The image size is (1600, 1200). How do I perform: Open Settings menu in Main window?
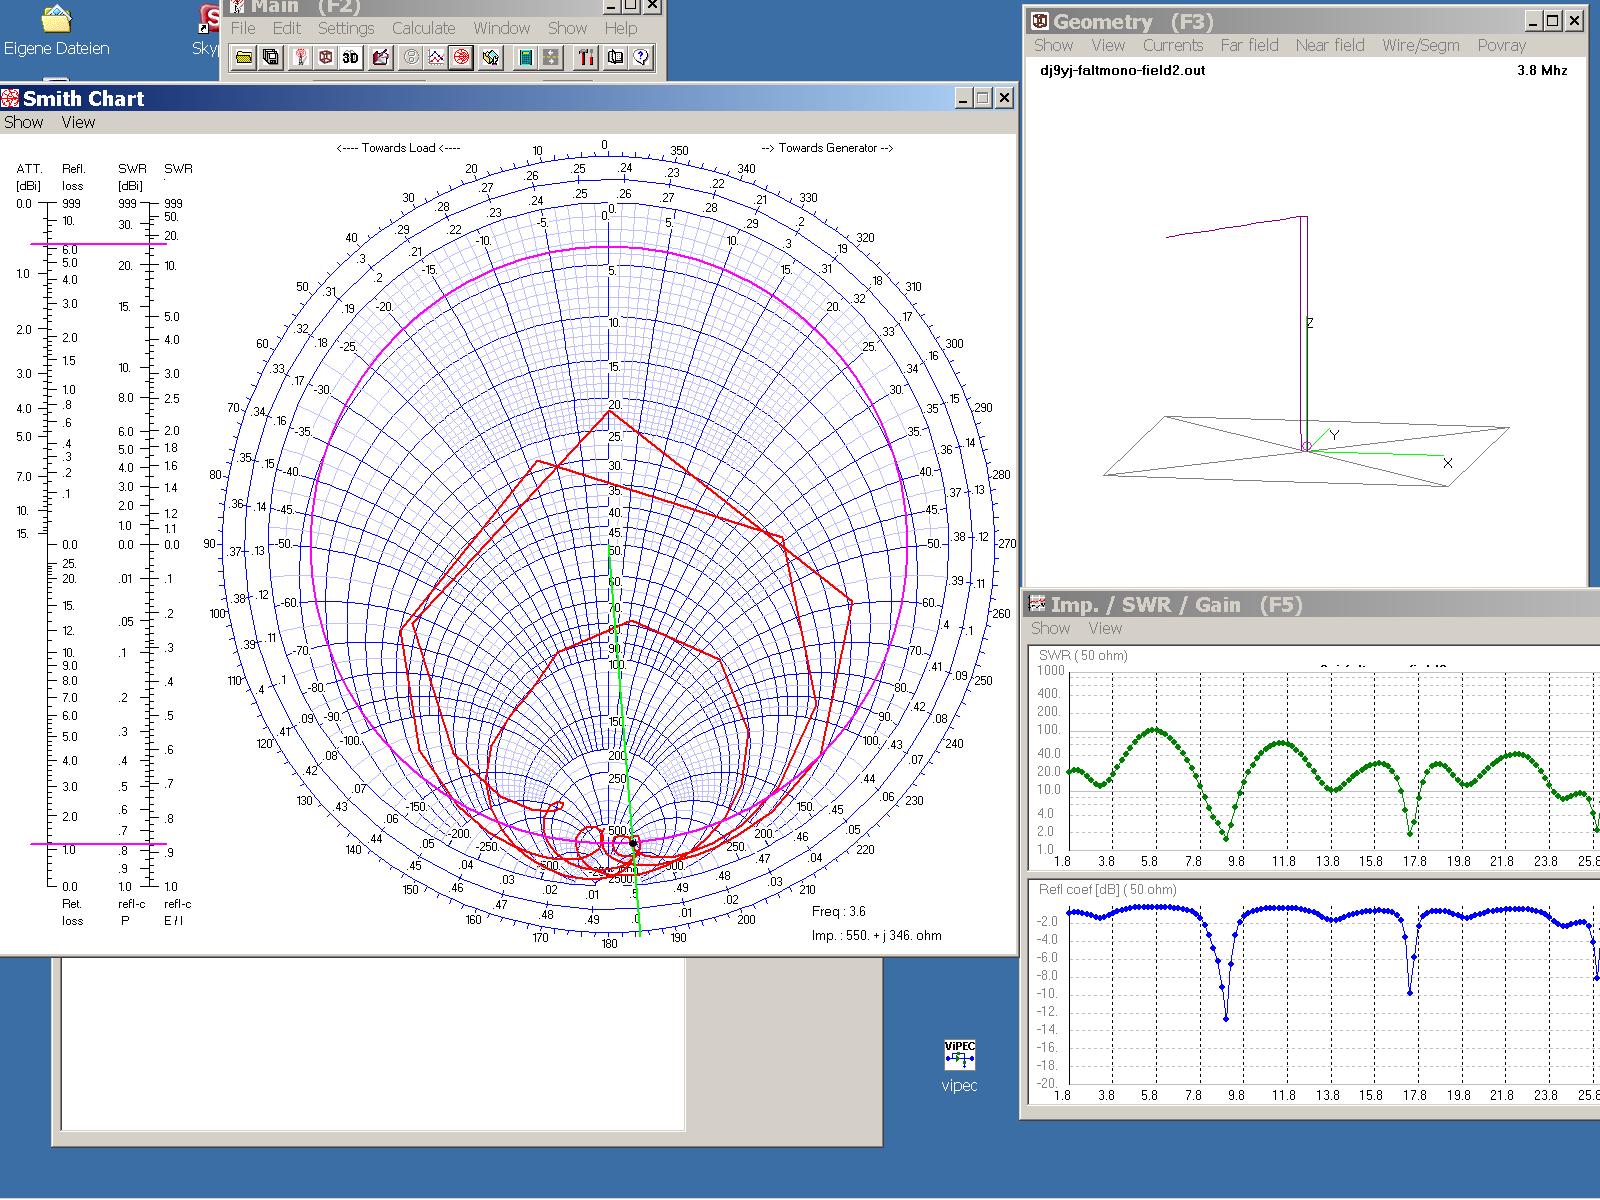(346, 28)
